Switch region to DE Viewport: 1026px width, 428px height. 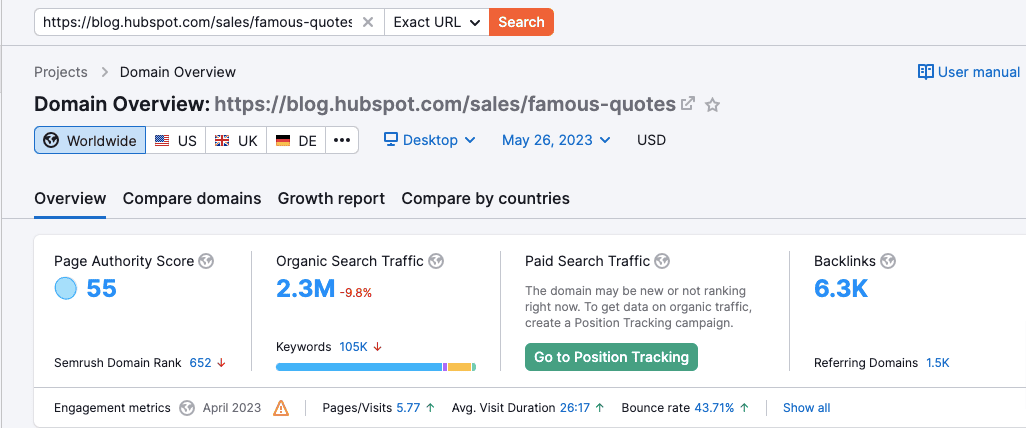click(x=296, y=140)
